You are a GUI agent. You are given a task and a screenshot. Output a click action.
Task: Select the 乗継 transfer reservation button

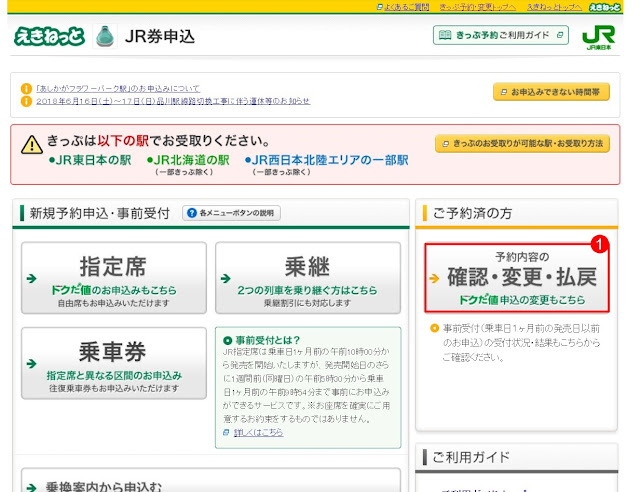pos(308,278)
